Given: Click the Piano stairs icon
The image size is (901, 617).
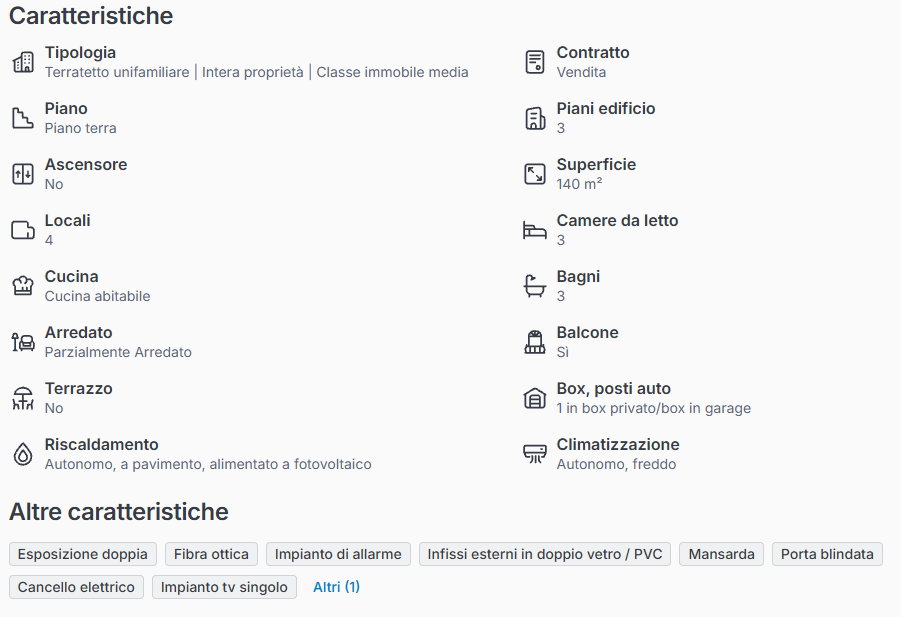Looking at the screenshot, I should [x=22, y=118].
